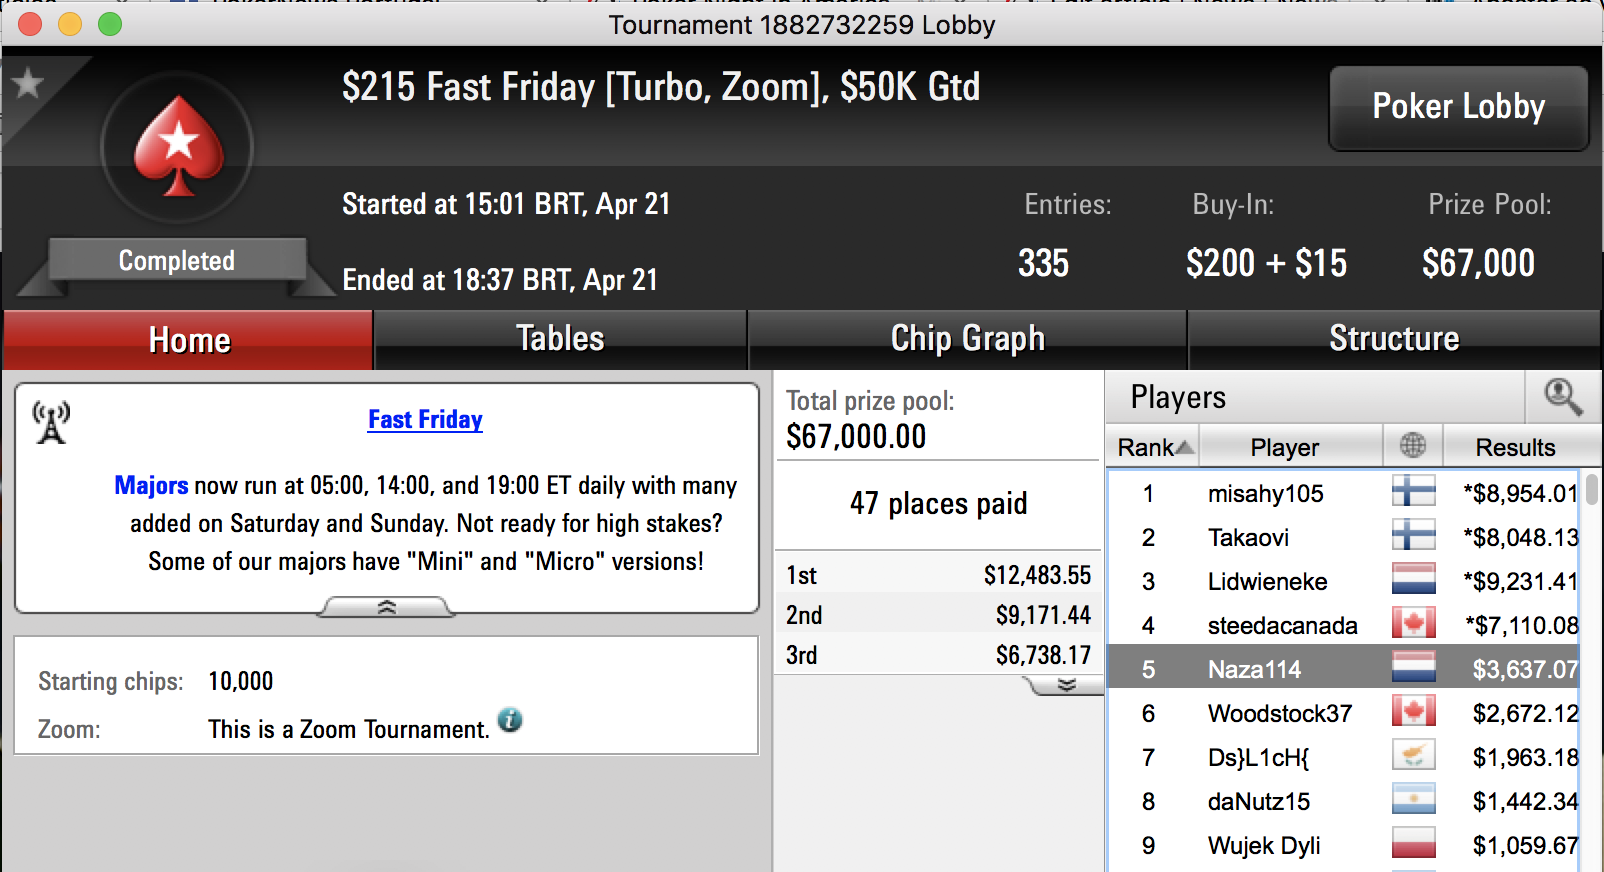Viewport: 1604px width, 872px height.
Task: Switch to the Tables tab
Action: click(x=560, y=339)
